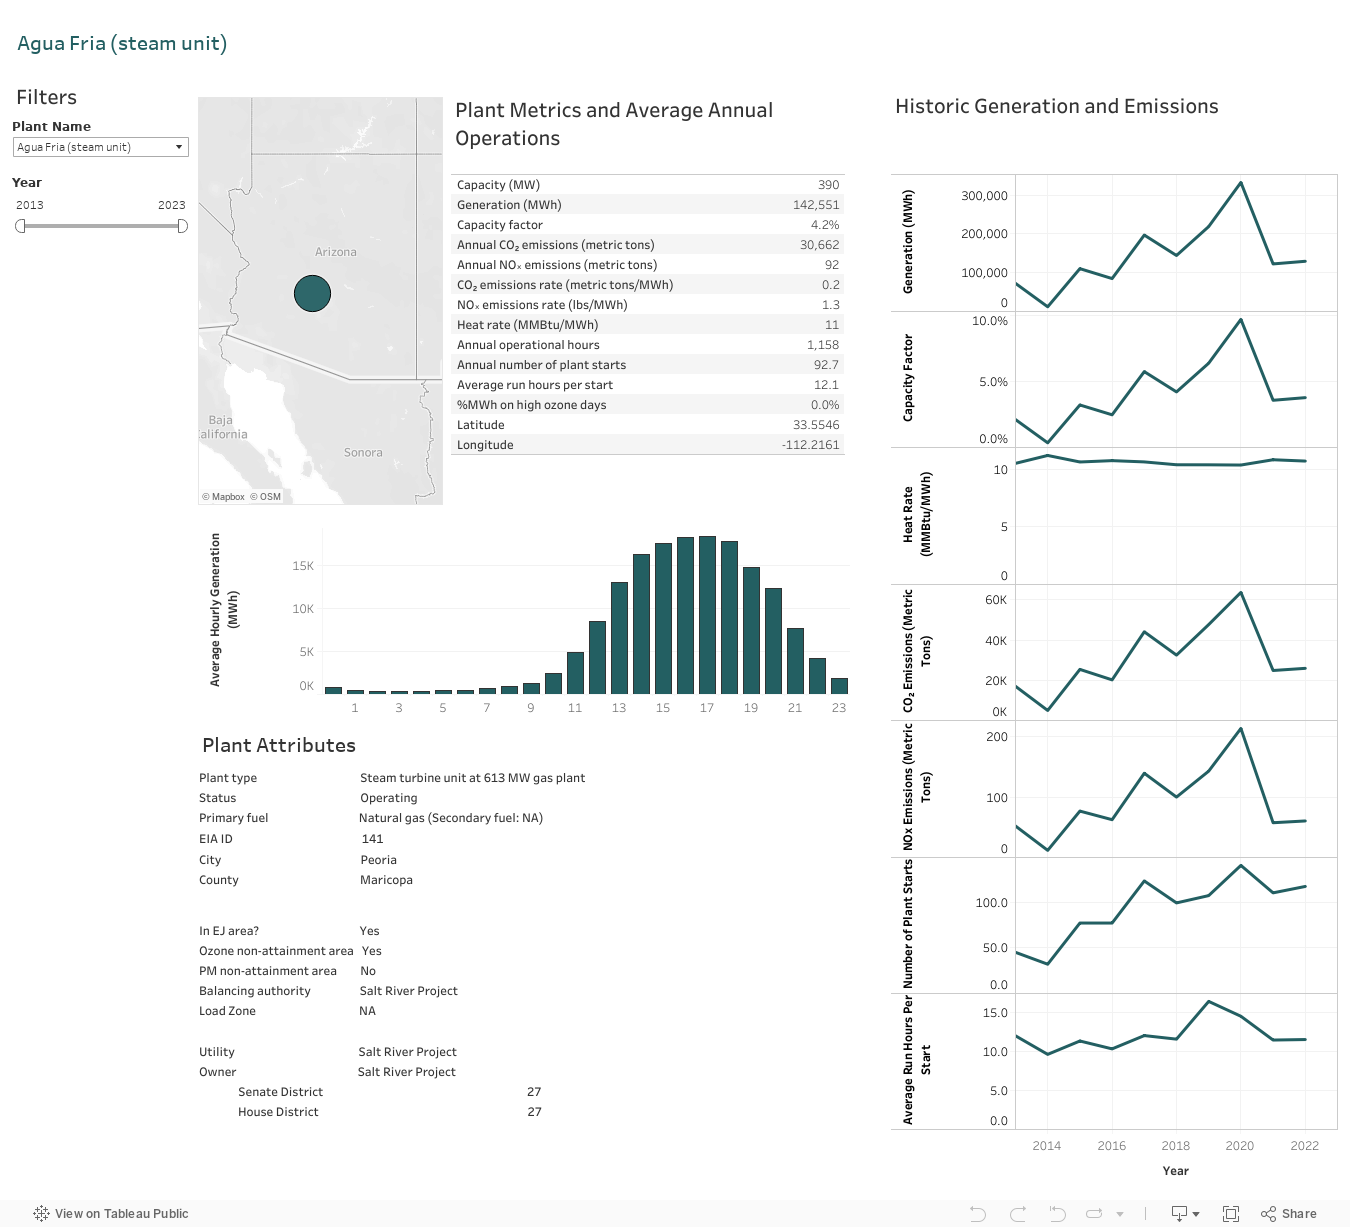Image resolution: width=1350 pixels, height=1227 pixels.
Task: Click the Utility row label
Action: 217,1052
